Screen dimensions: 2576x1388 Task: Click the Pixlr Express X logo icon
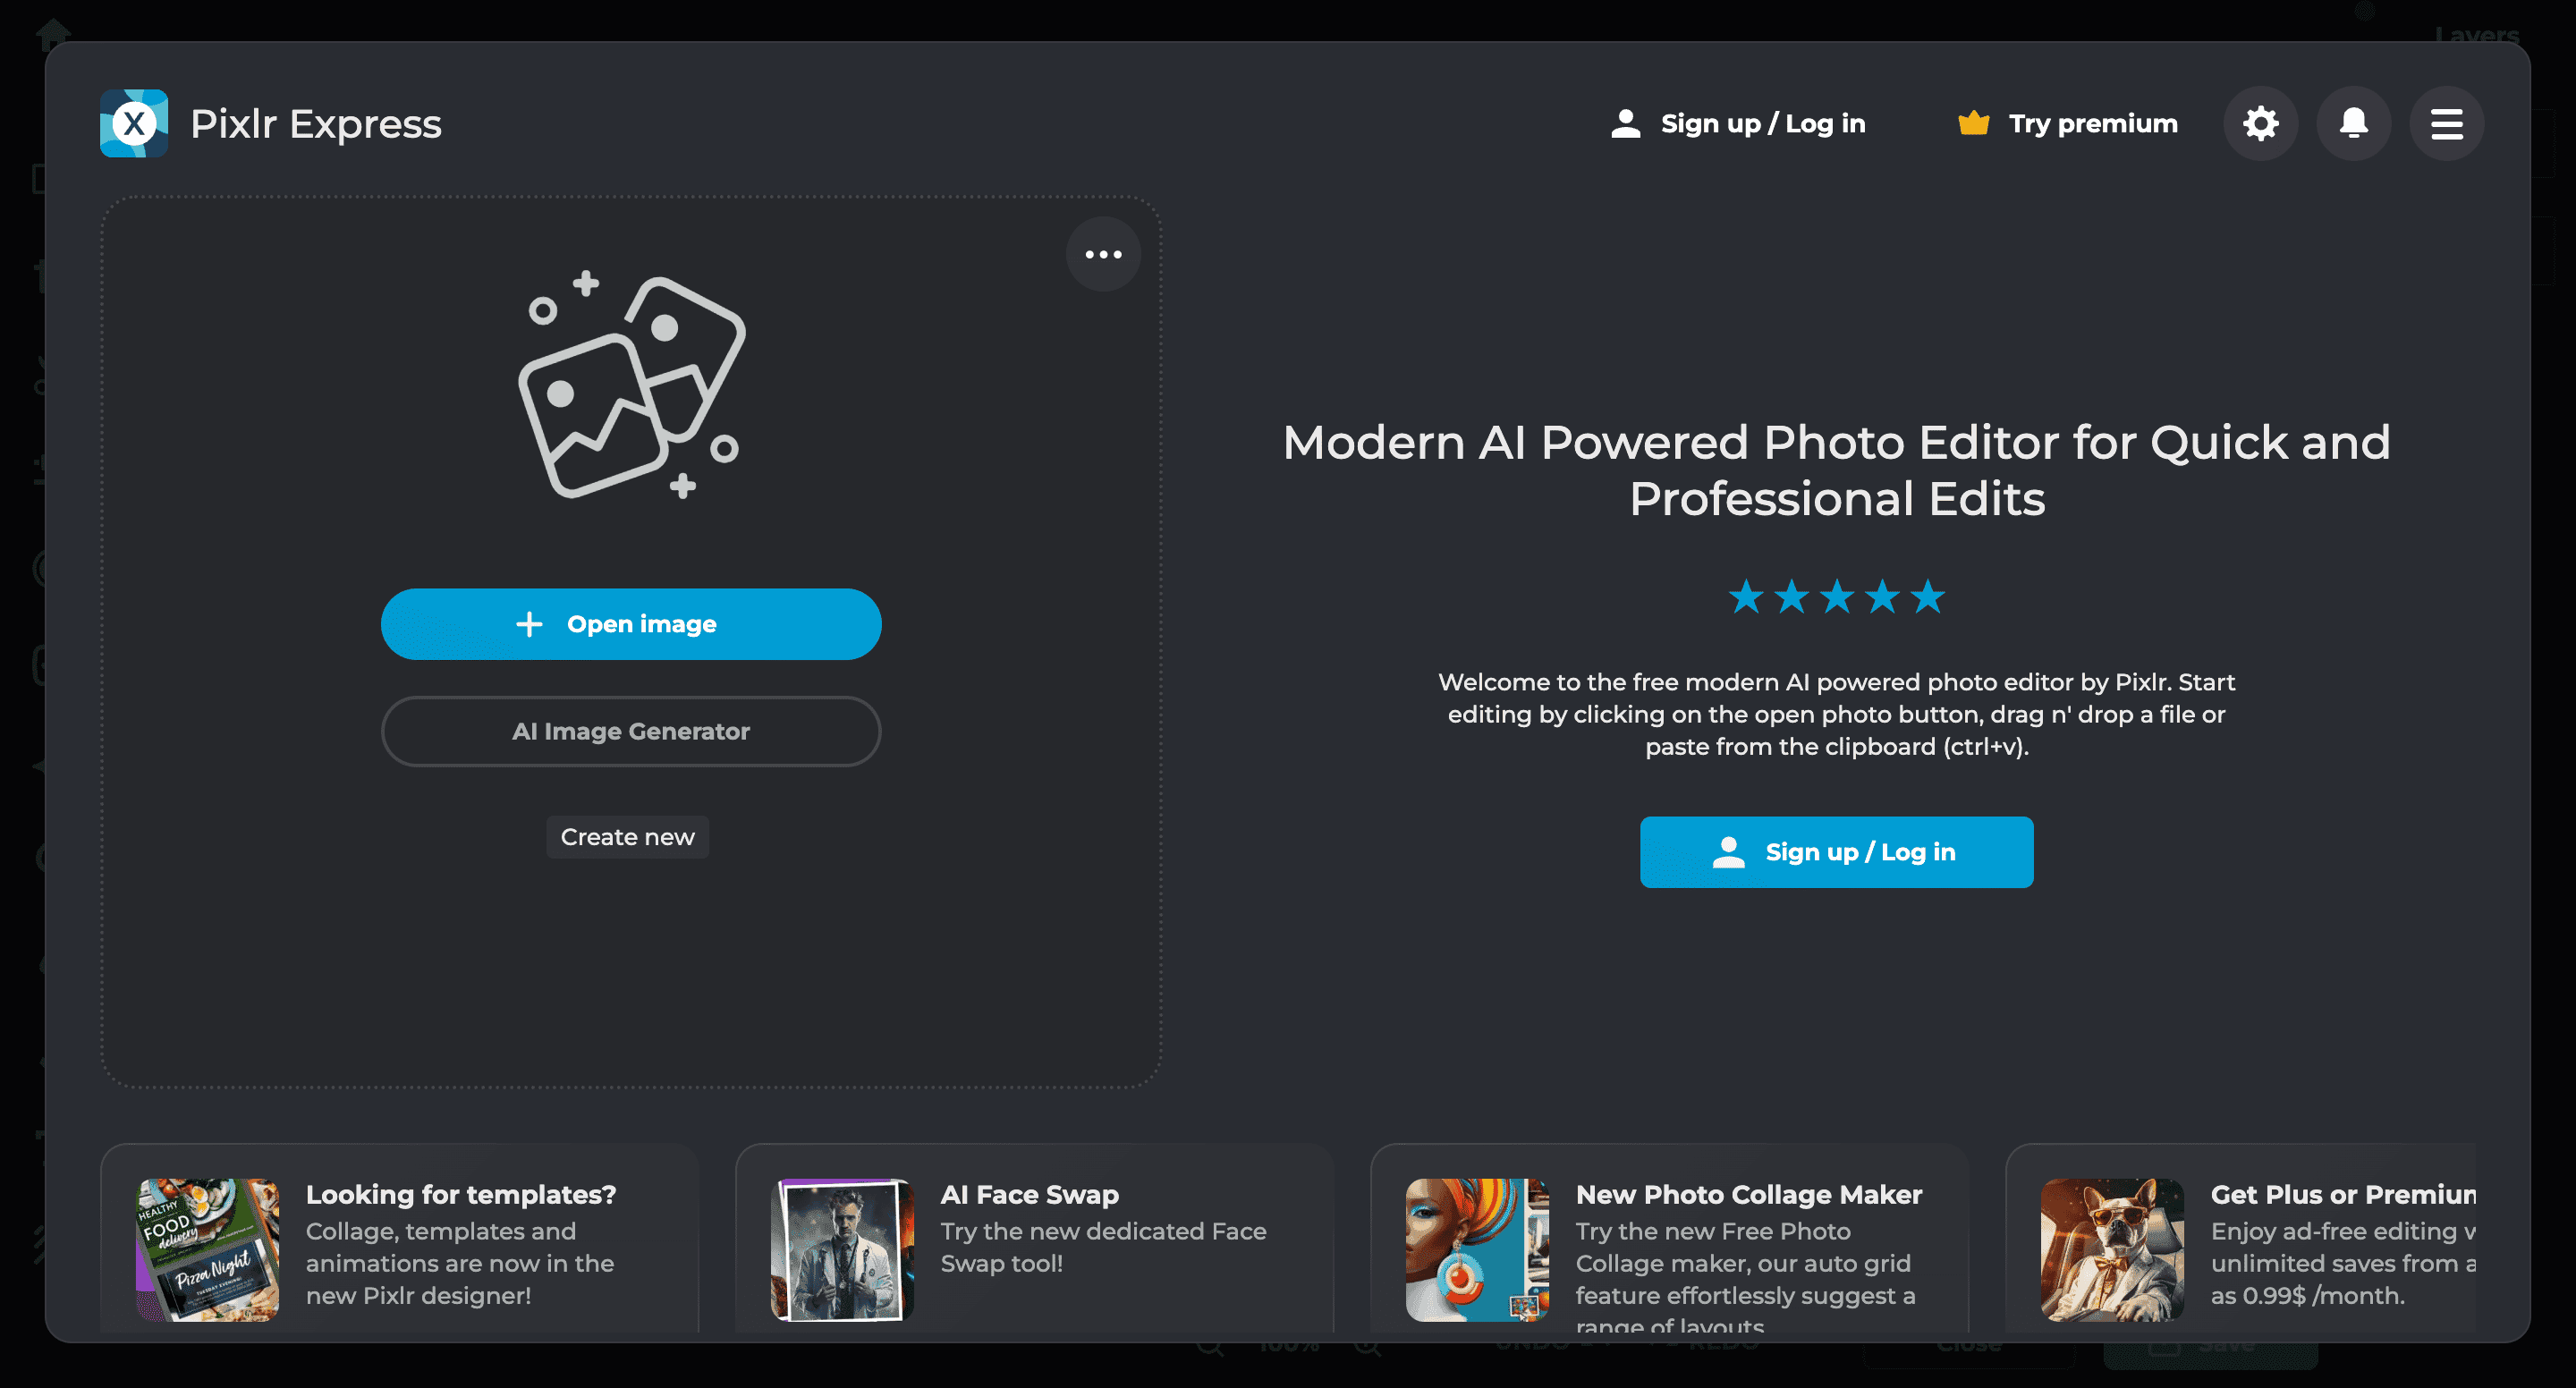(133, 123)
